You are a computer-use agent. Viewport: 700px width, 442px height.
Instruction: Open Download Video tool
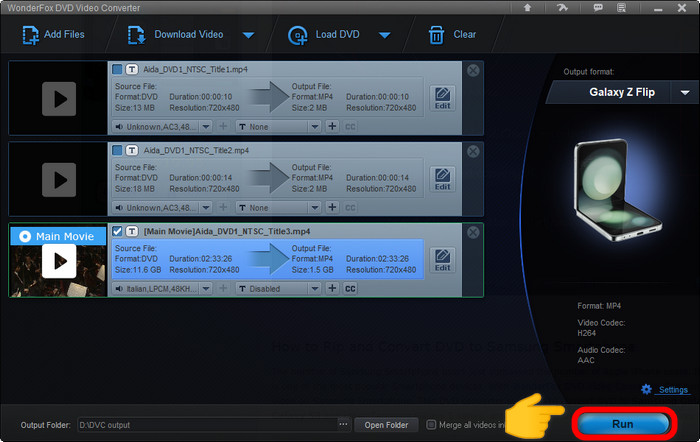coord(175,35)
